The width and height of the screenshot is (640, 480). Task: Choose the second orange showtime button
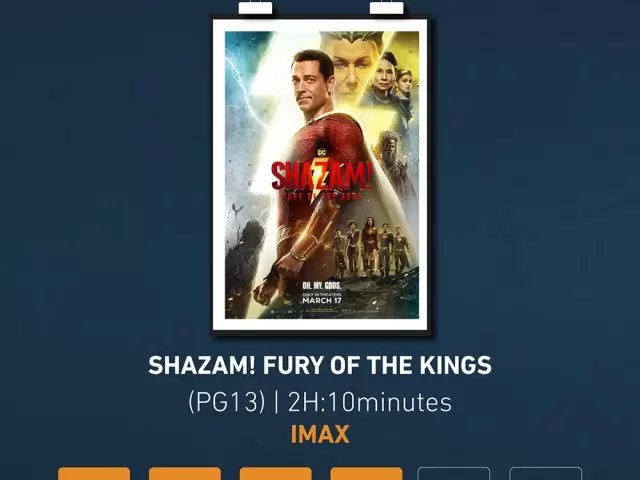[x=184, y=474]
